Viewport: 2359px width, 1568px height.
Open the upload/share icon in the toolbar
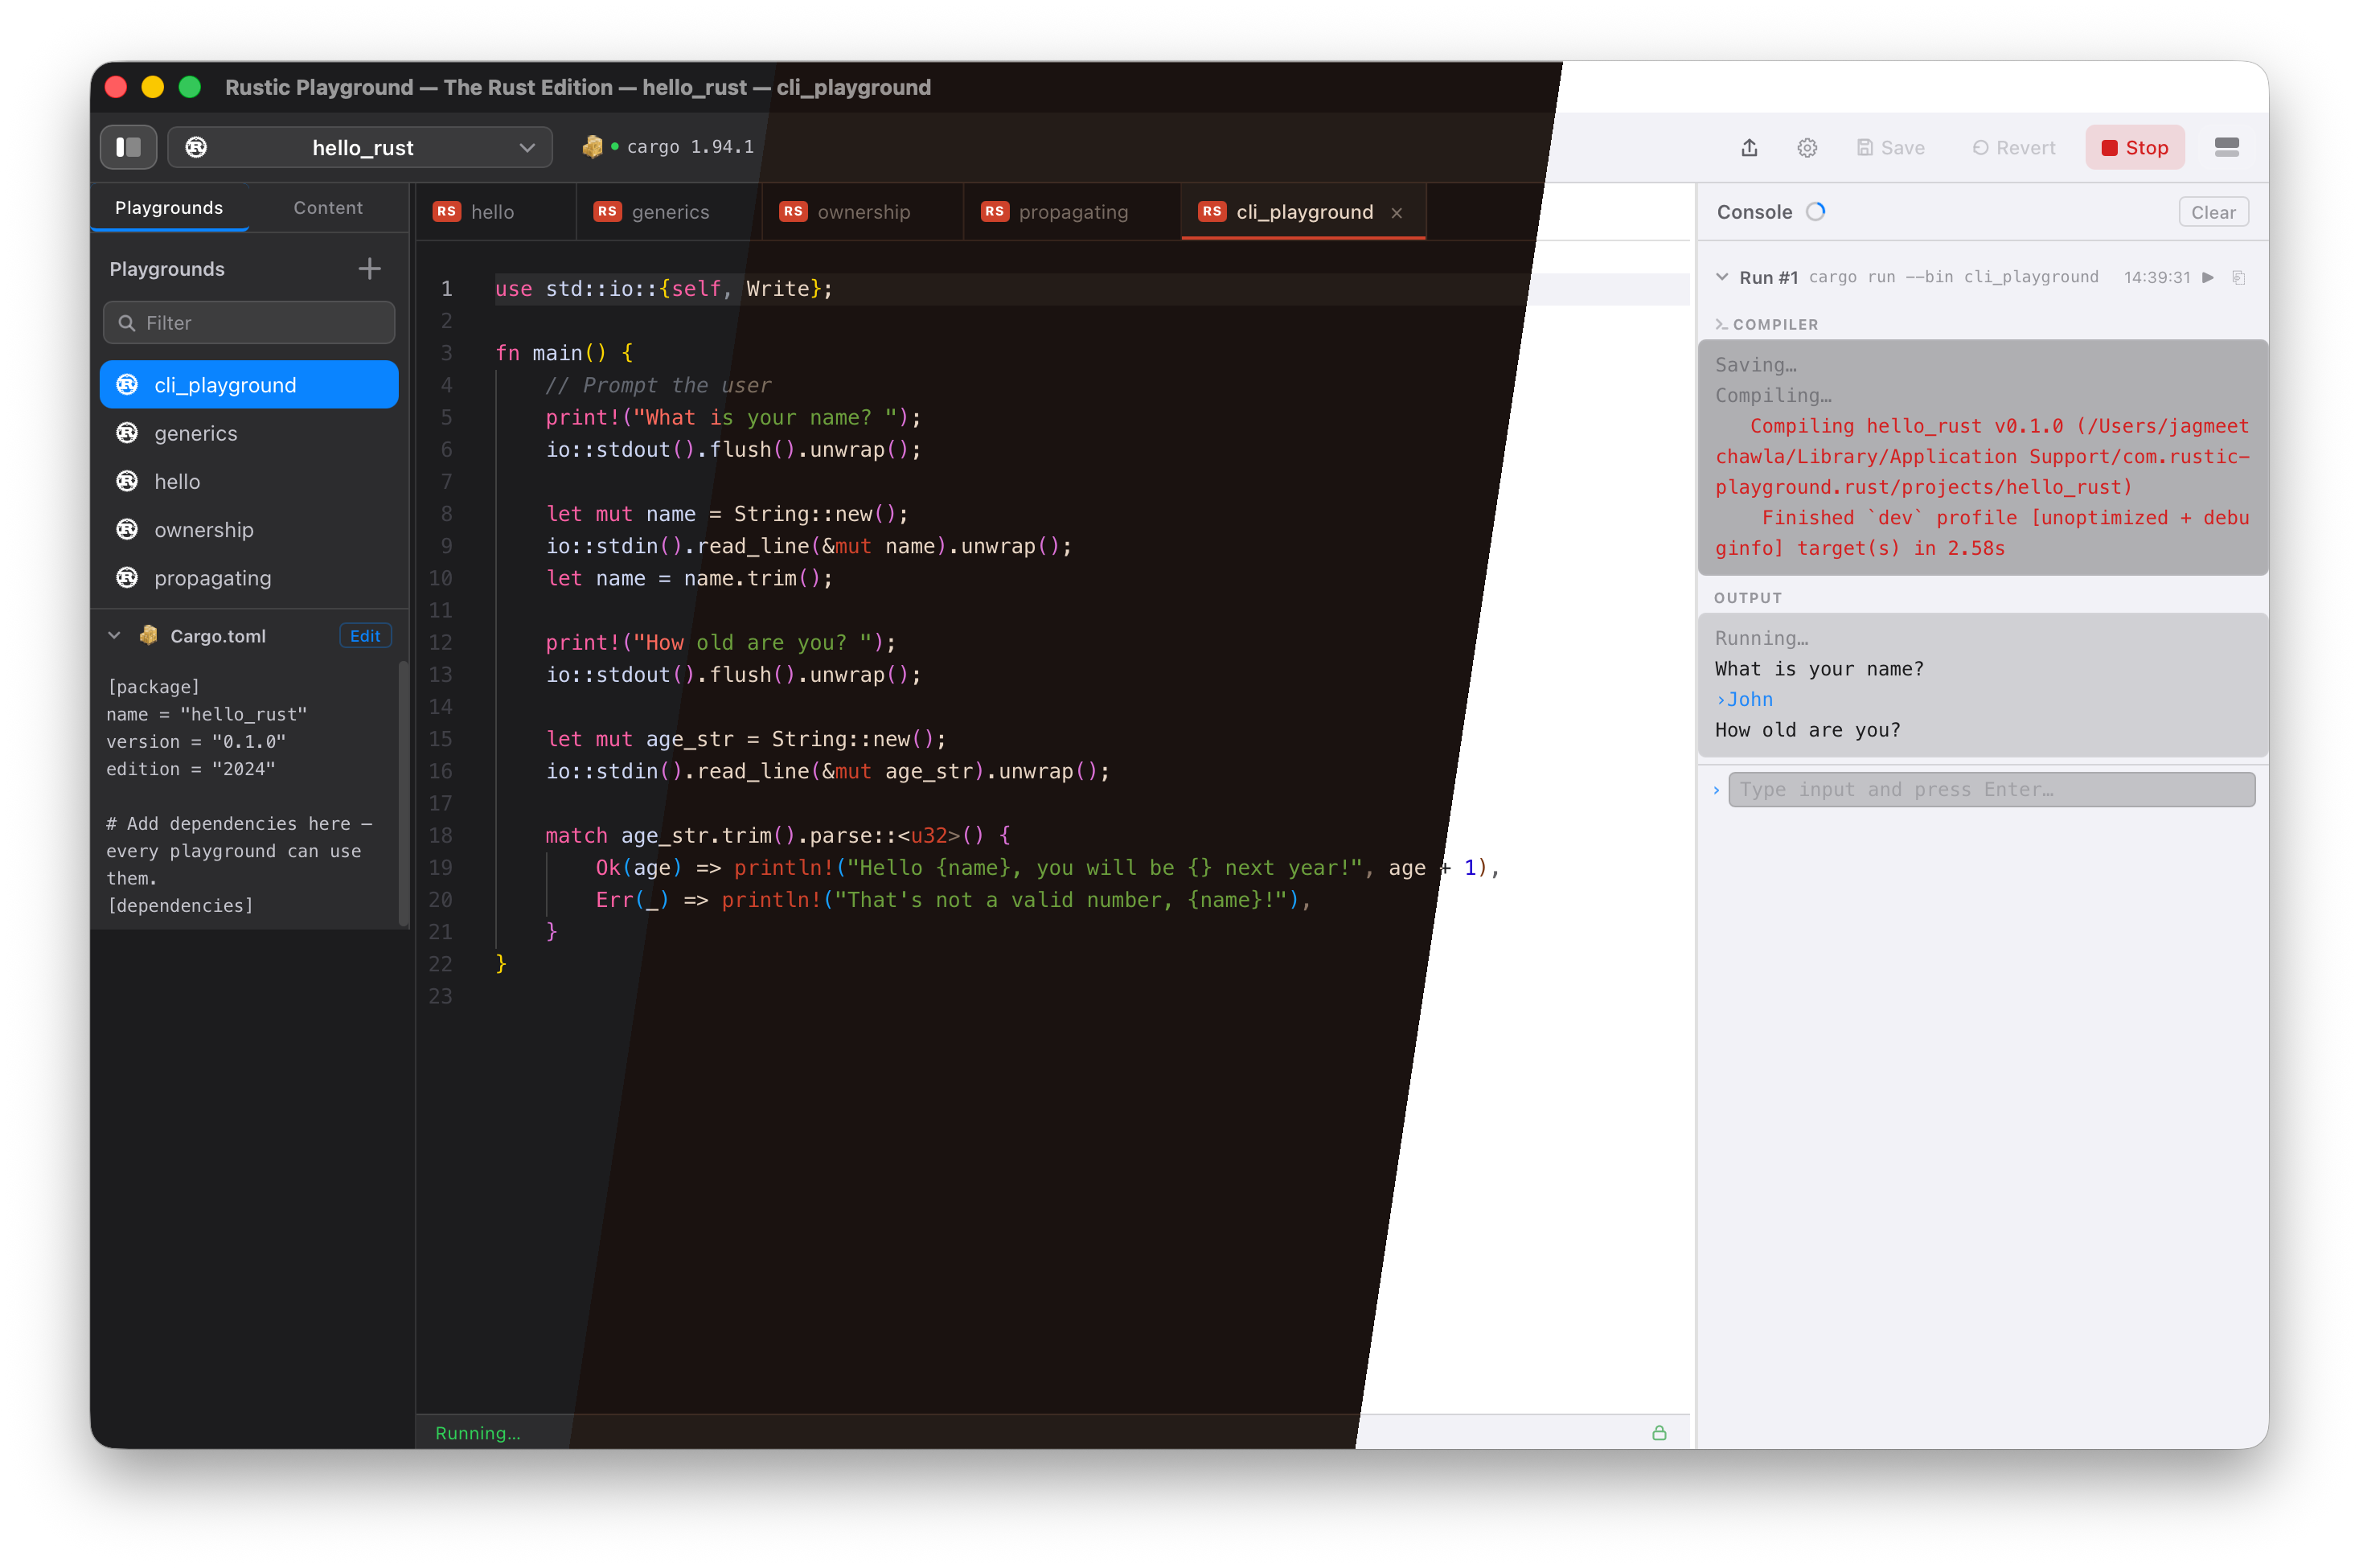pos(1749,147)
